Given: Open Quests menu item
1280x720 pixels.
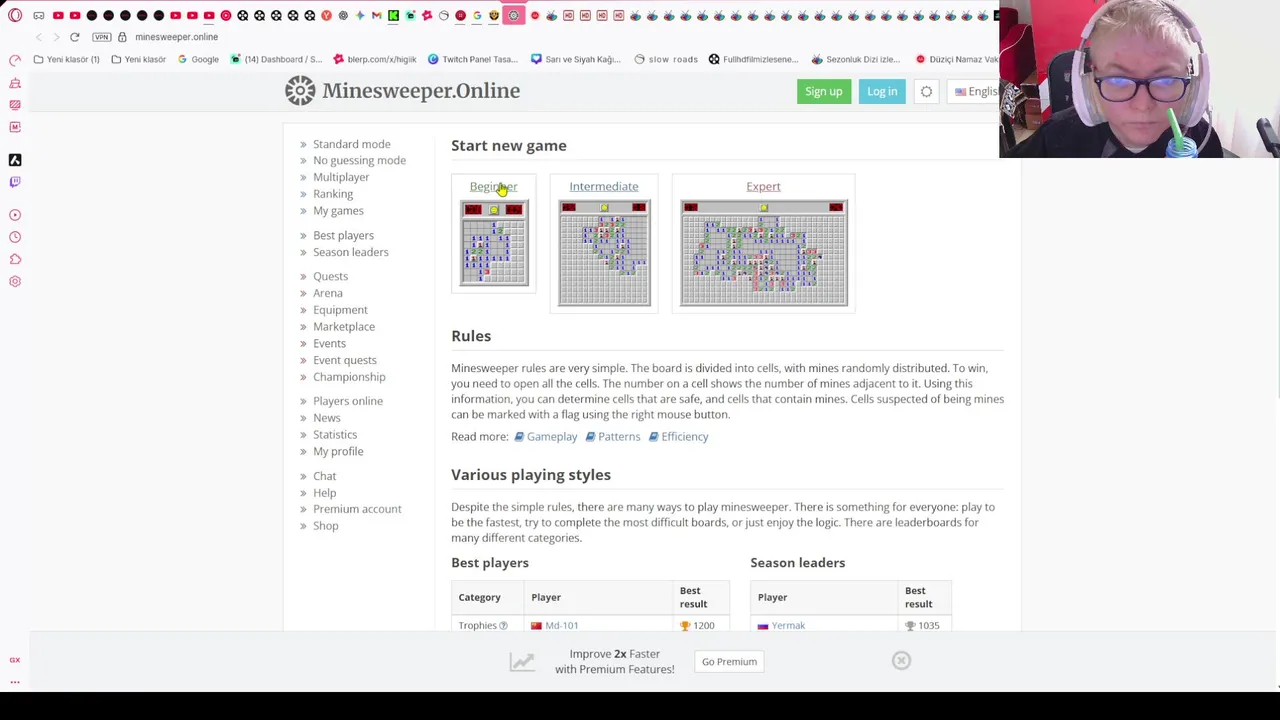Looking at the screenshot, I should (x=330, y=276).
